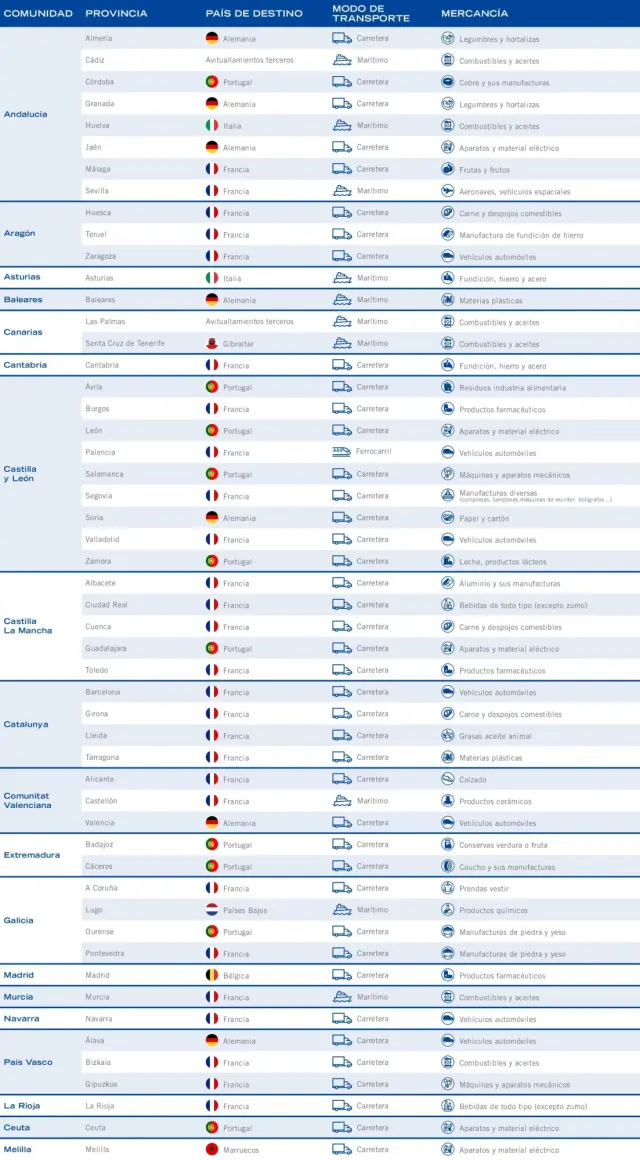Click the ship icon in the Castellón row
Screen dimensions: 640x1160
tap(342, 801)
